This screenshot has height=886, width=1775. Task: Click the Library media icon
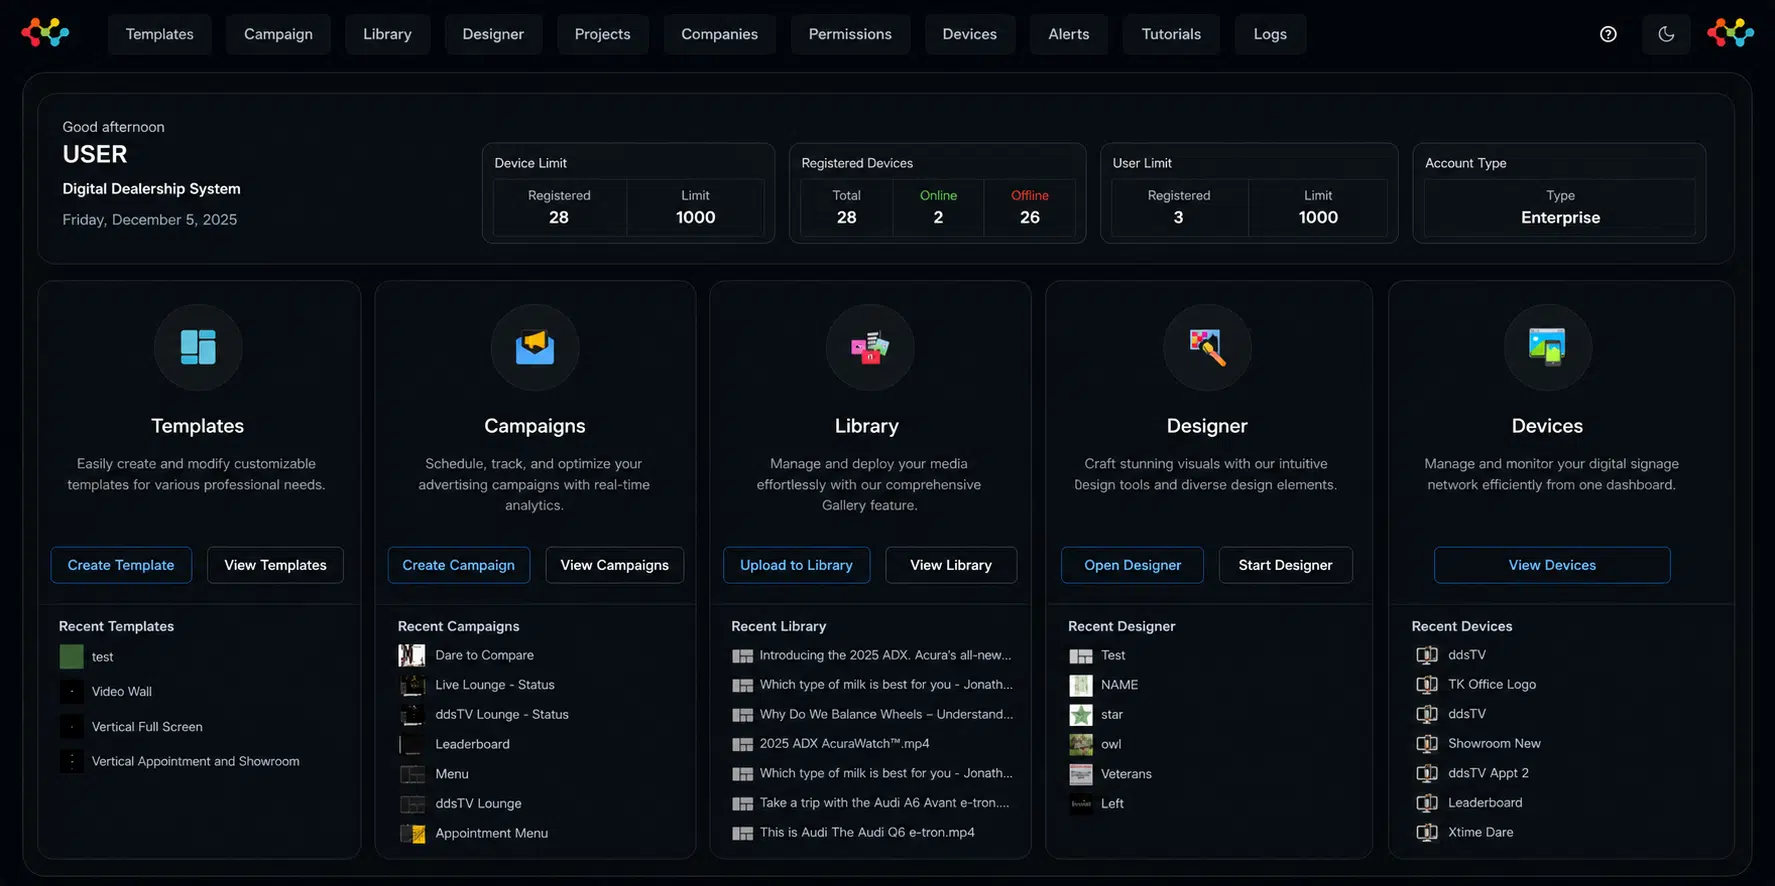pos(869,347)
